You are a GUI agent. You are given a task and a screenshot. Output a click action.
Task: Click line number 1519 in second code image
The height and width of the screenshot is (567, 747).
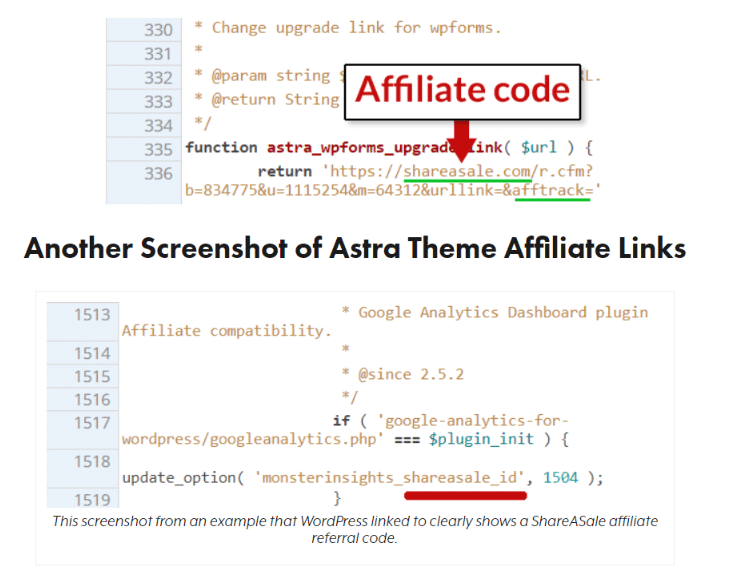coord(92,500)
